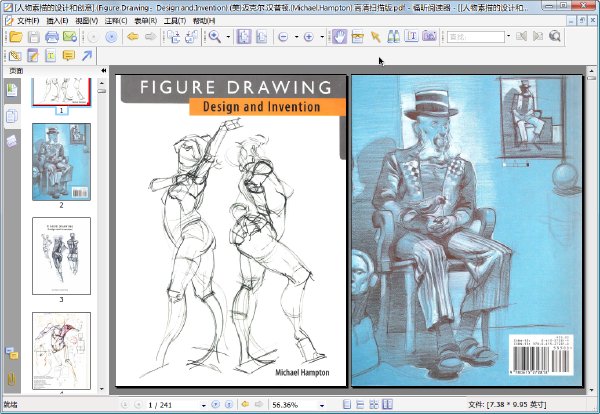Choose the snapshot tool icon
The width and height of the screenshot is (600, 414).
(357, 37)
